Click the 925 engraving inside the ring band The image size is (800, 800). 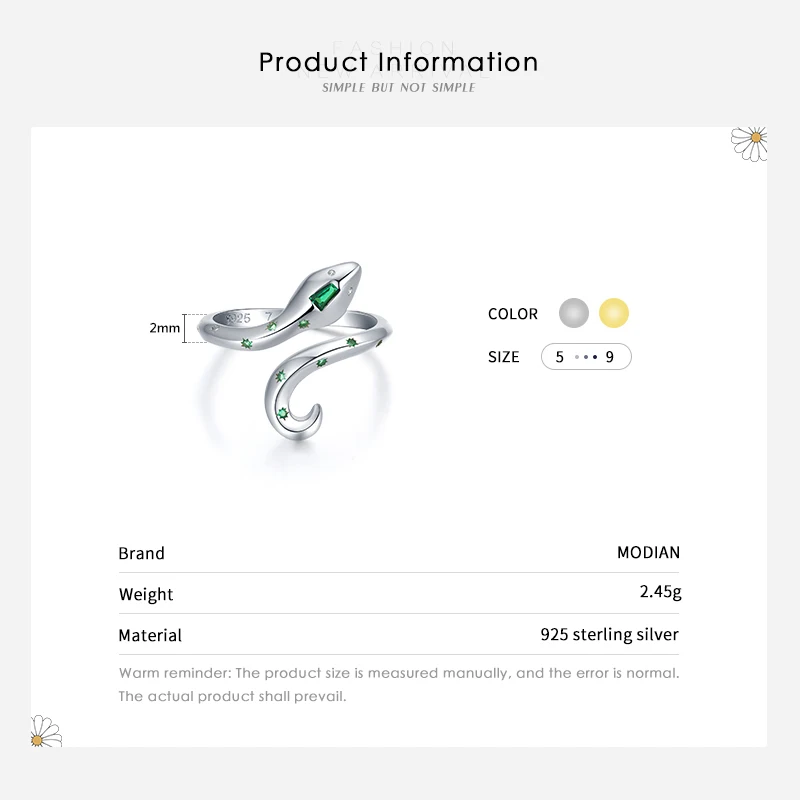point(238,318)
